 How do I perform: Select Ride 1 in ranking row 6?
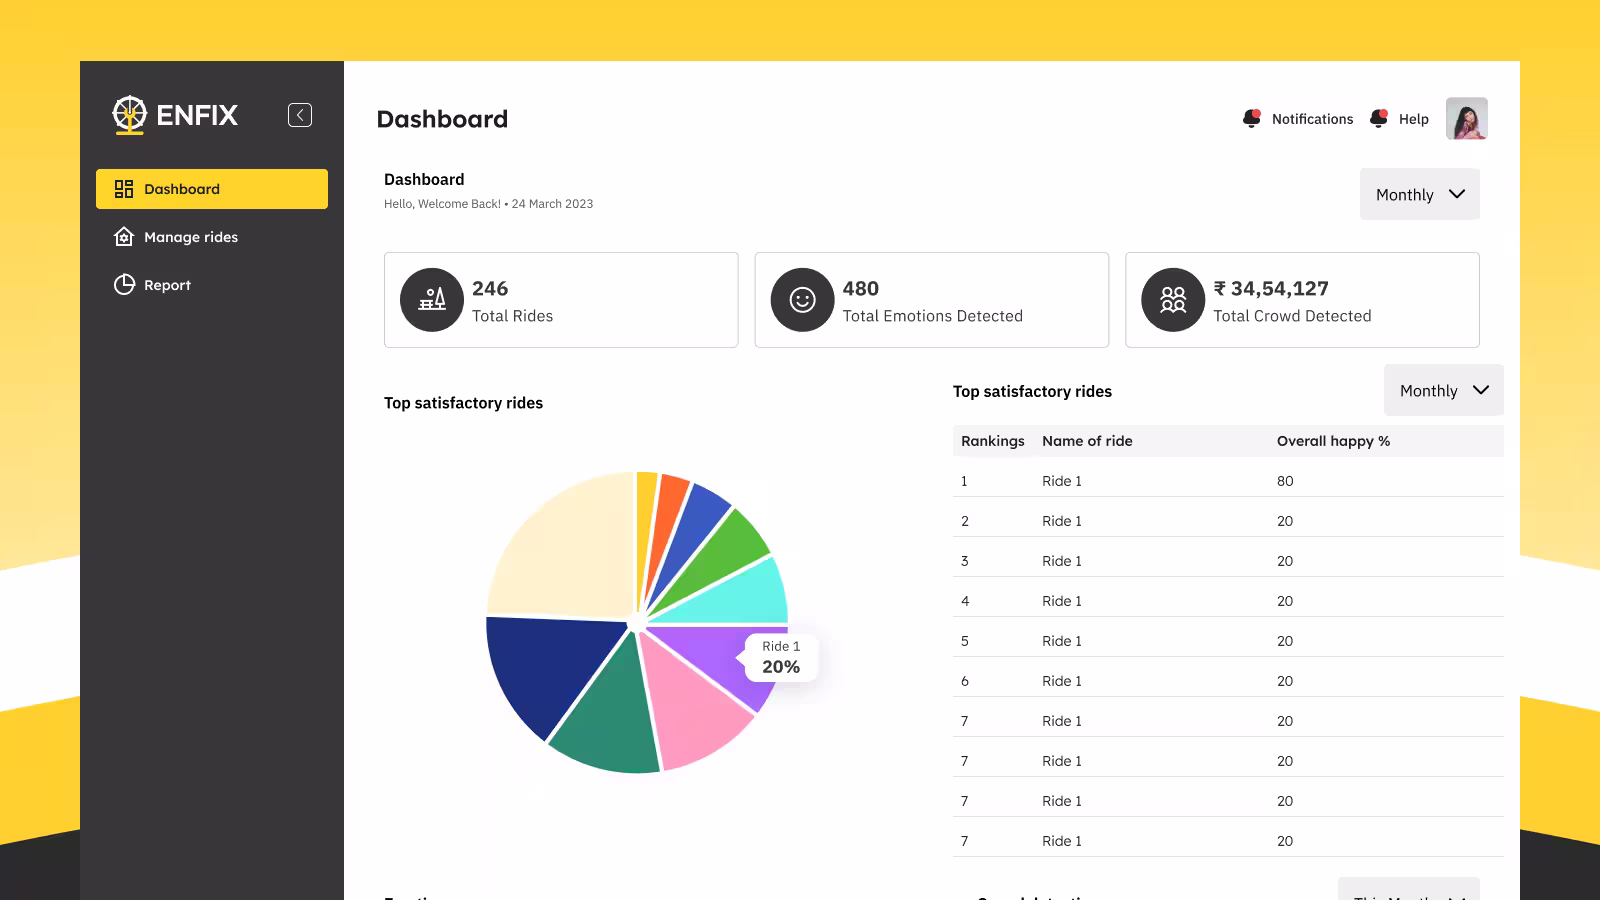pyautogui.click(x=1062, y=681)
